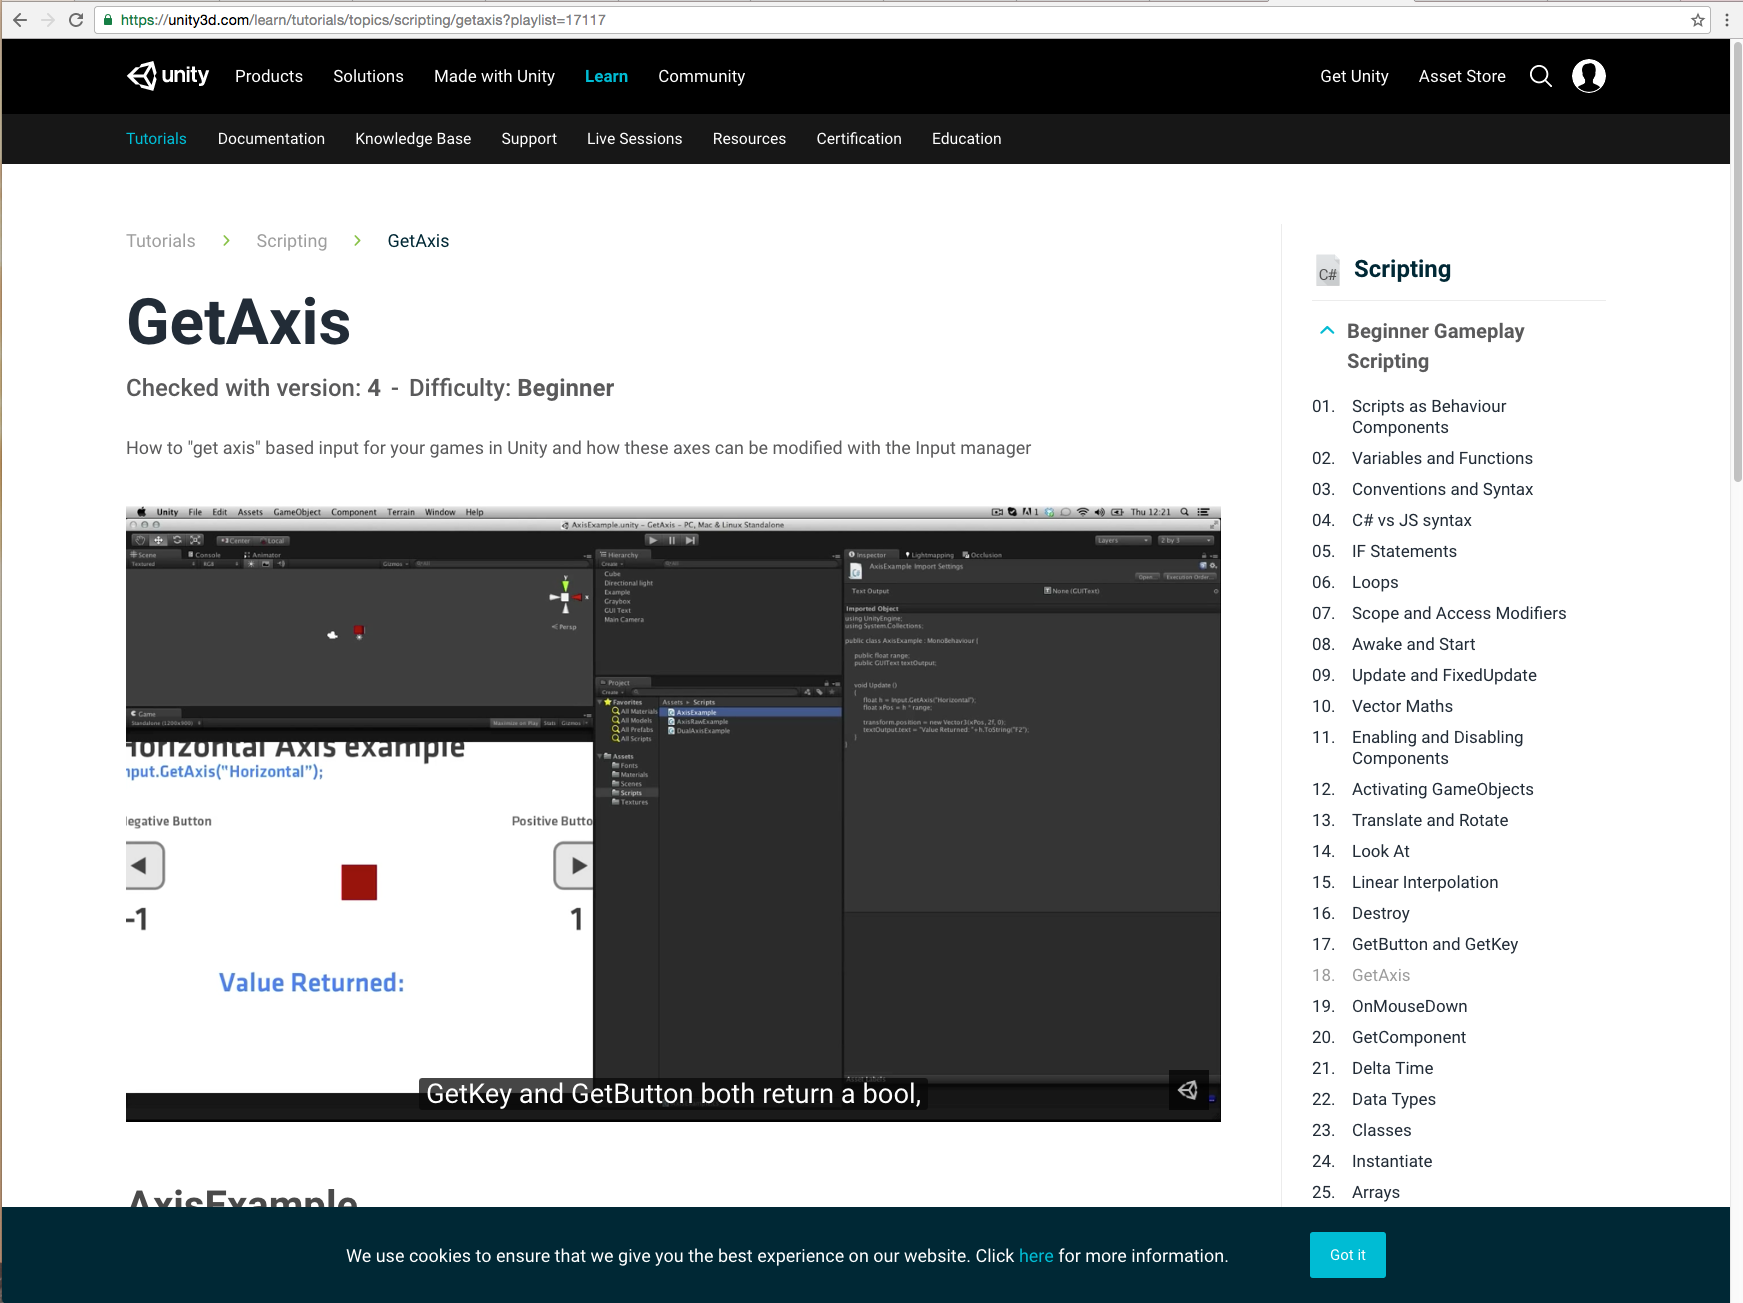Open the Loops tutorial
This screenshot has width=1743, height=1303.
coord(1375,582)
